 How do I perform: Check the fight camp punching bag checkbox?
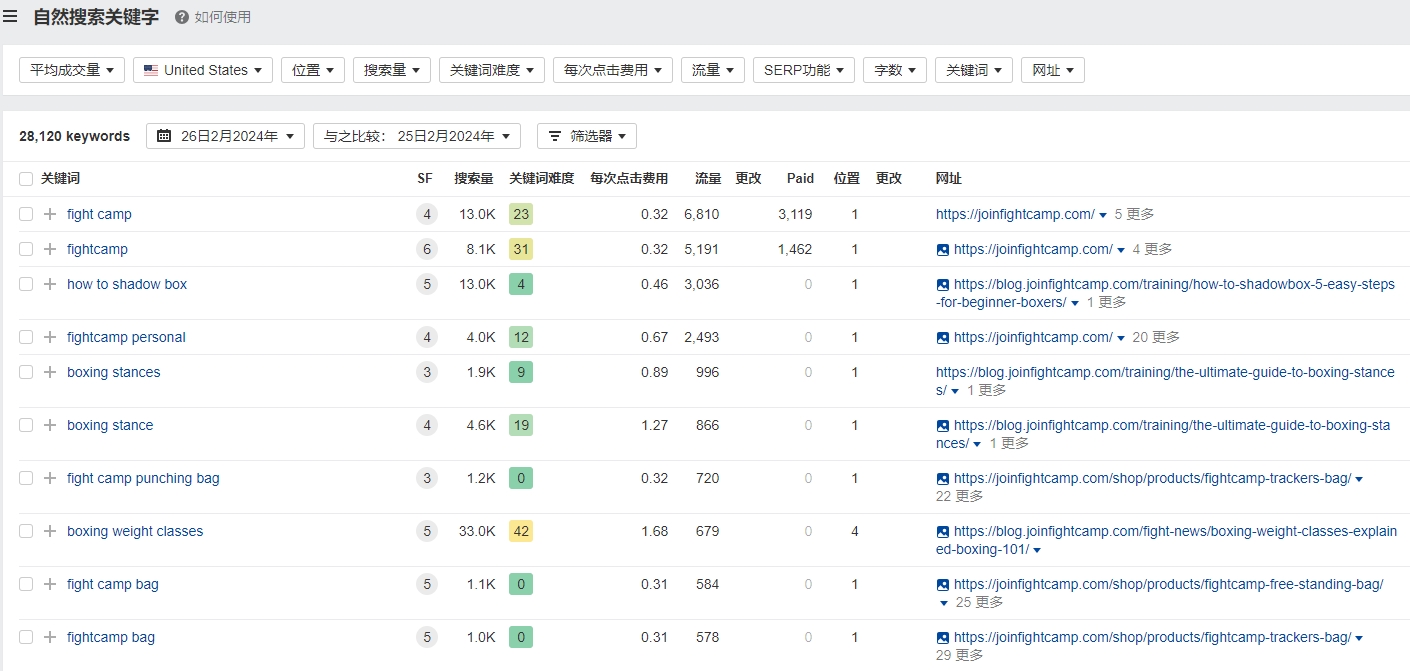tap(26, 478)
